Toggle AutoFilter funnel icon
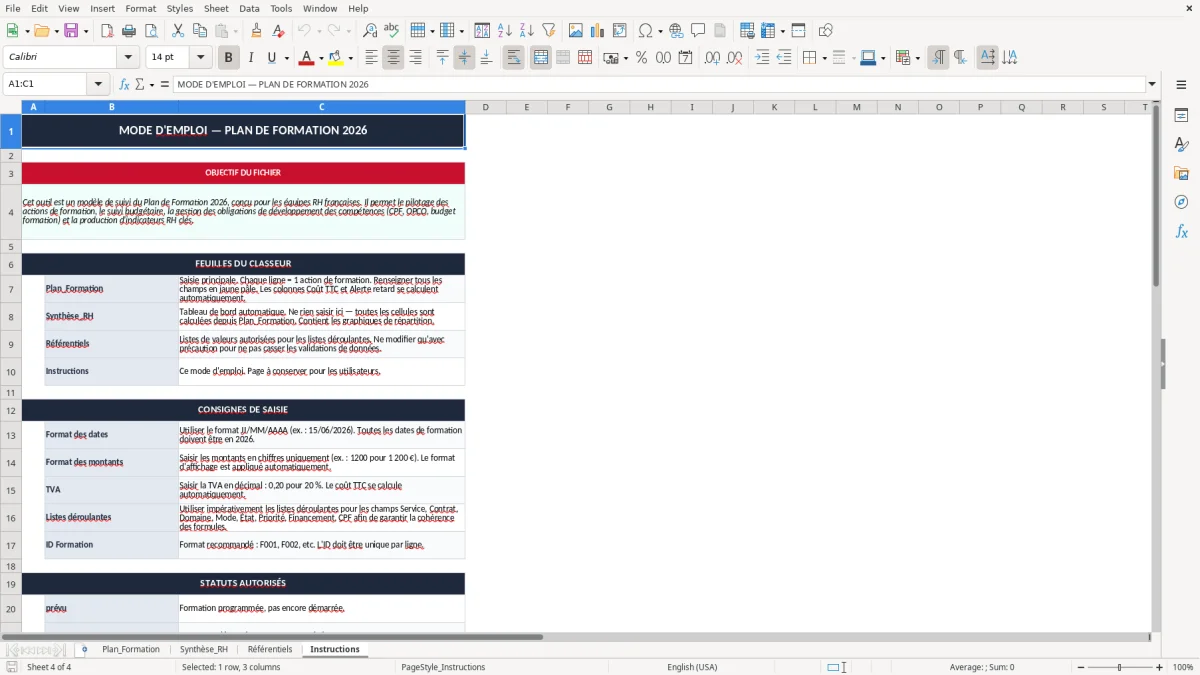Image resolution: width=1200 pixels, height=675 pixels. coord(549,31)
